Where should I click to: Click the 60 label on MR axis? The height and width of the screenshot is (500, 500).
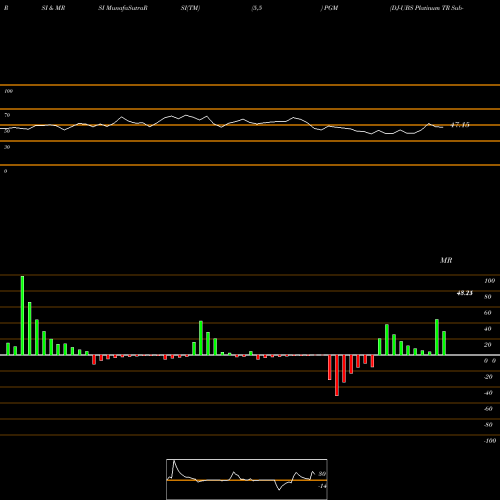click(x=488, y=313)
